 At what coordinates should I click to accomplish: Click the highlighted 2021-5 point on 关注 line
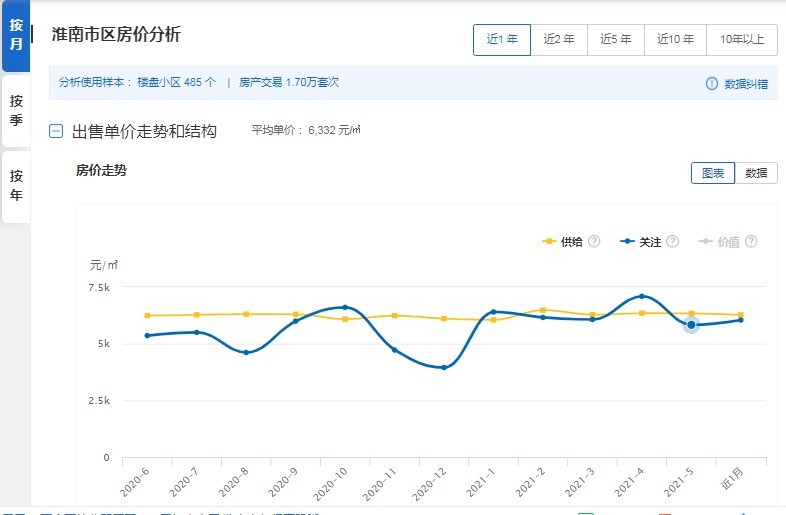691,325
